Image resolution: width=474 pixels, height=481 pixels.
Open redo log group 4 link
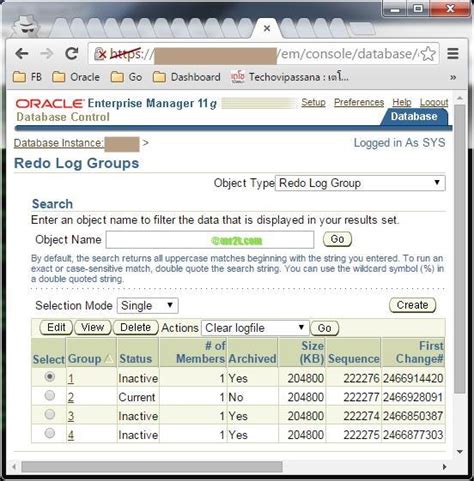click(x=71, y=435)
